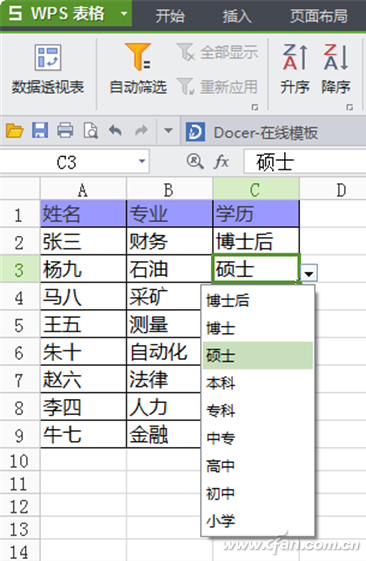This screenshot has width=366, height=561.
Task: Choose 高中 from the dropdown list
Action: coord(258,465)
